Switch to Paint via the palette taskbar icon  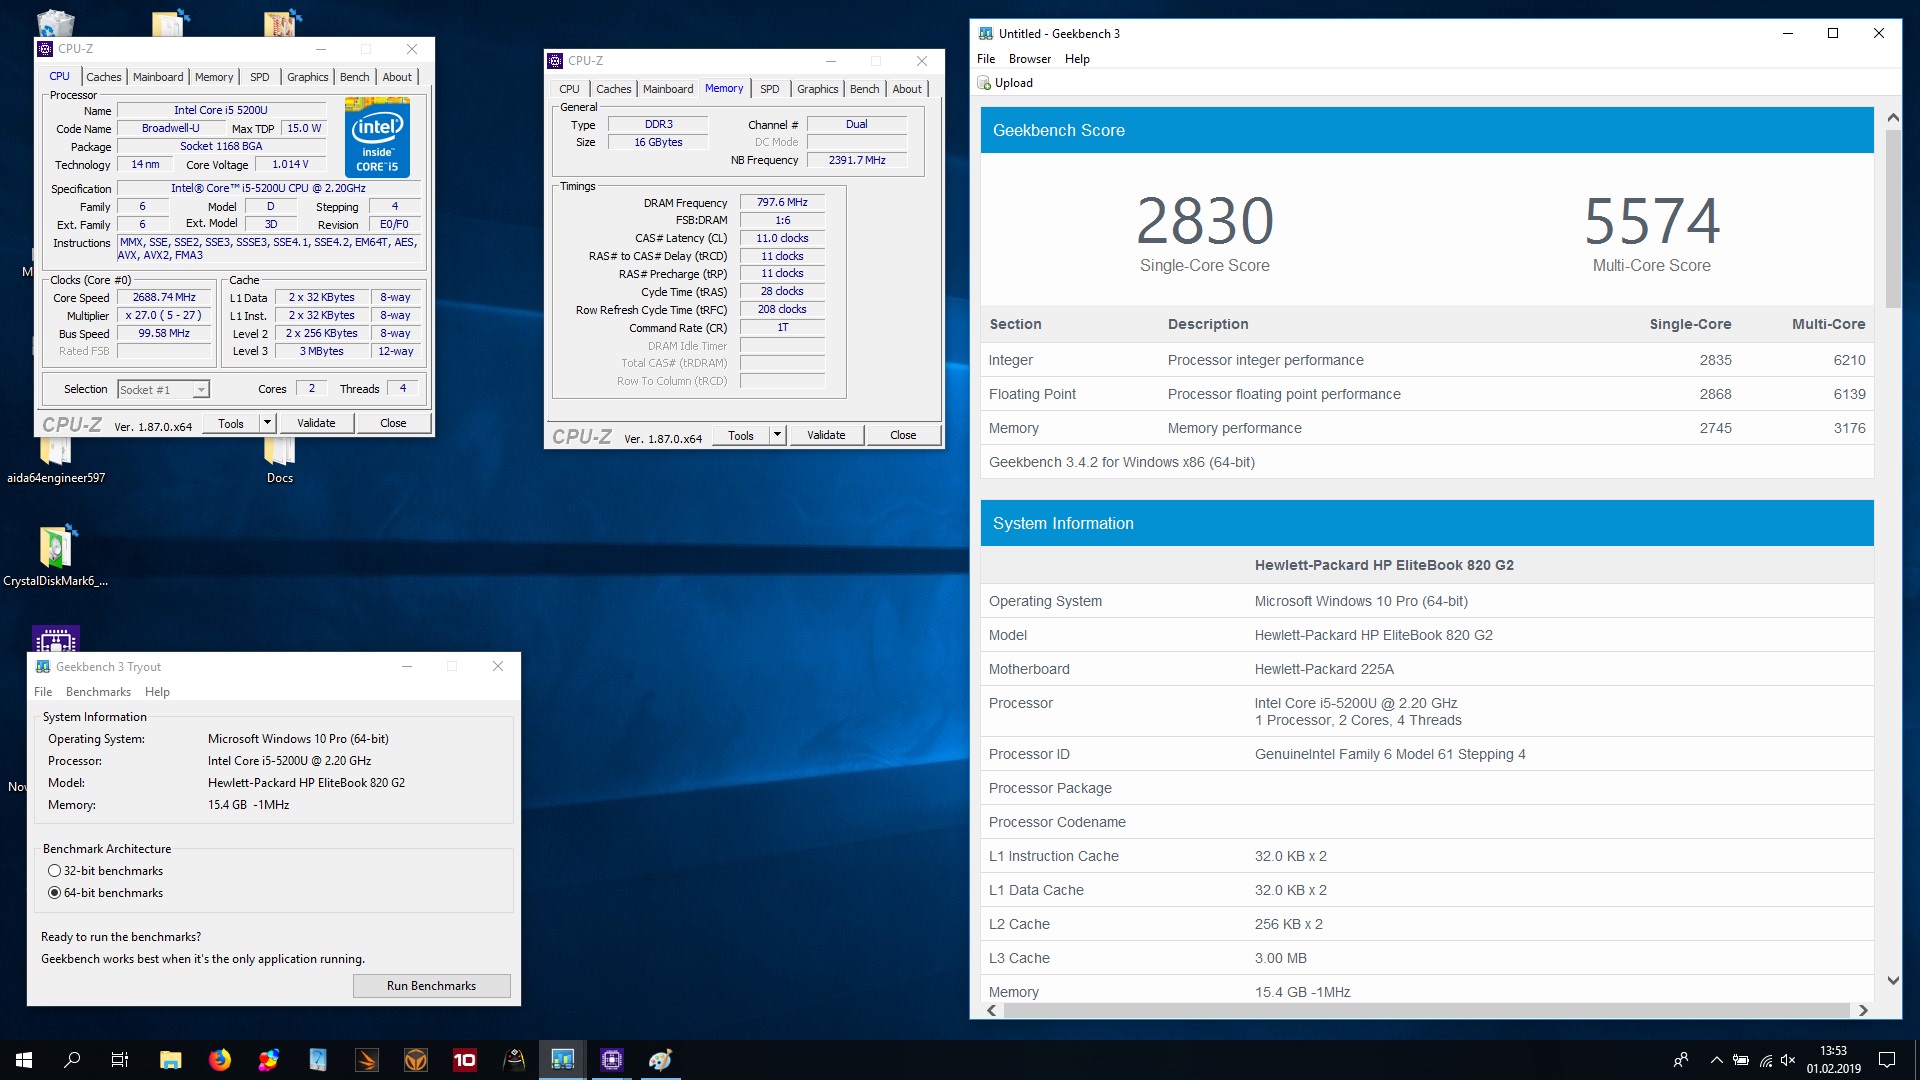pos(661,1060)
